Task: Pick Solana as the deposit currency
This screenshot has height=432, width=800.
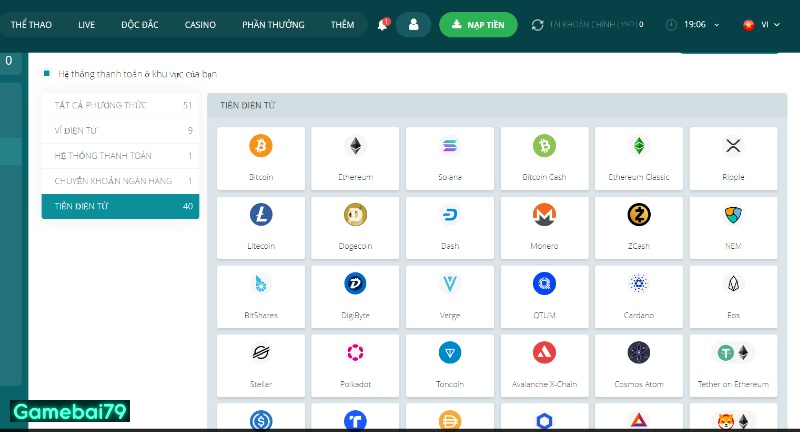Action: [x=449, y=146]
